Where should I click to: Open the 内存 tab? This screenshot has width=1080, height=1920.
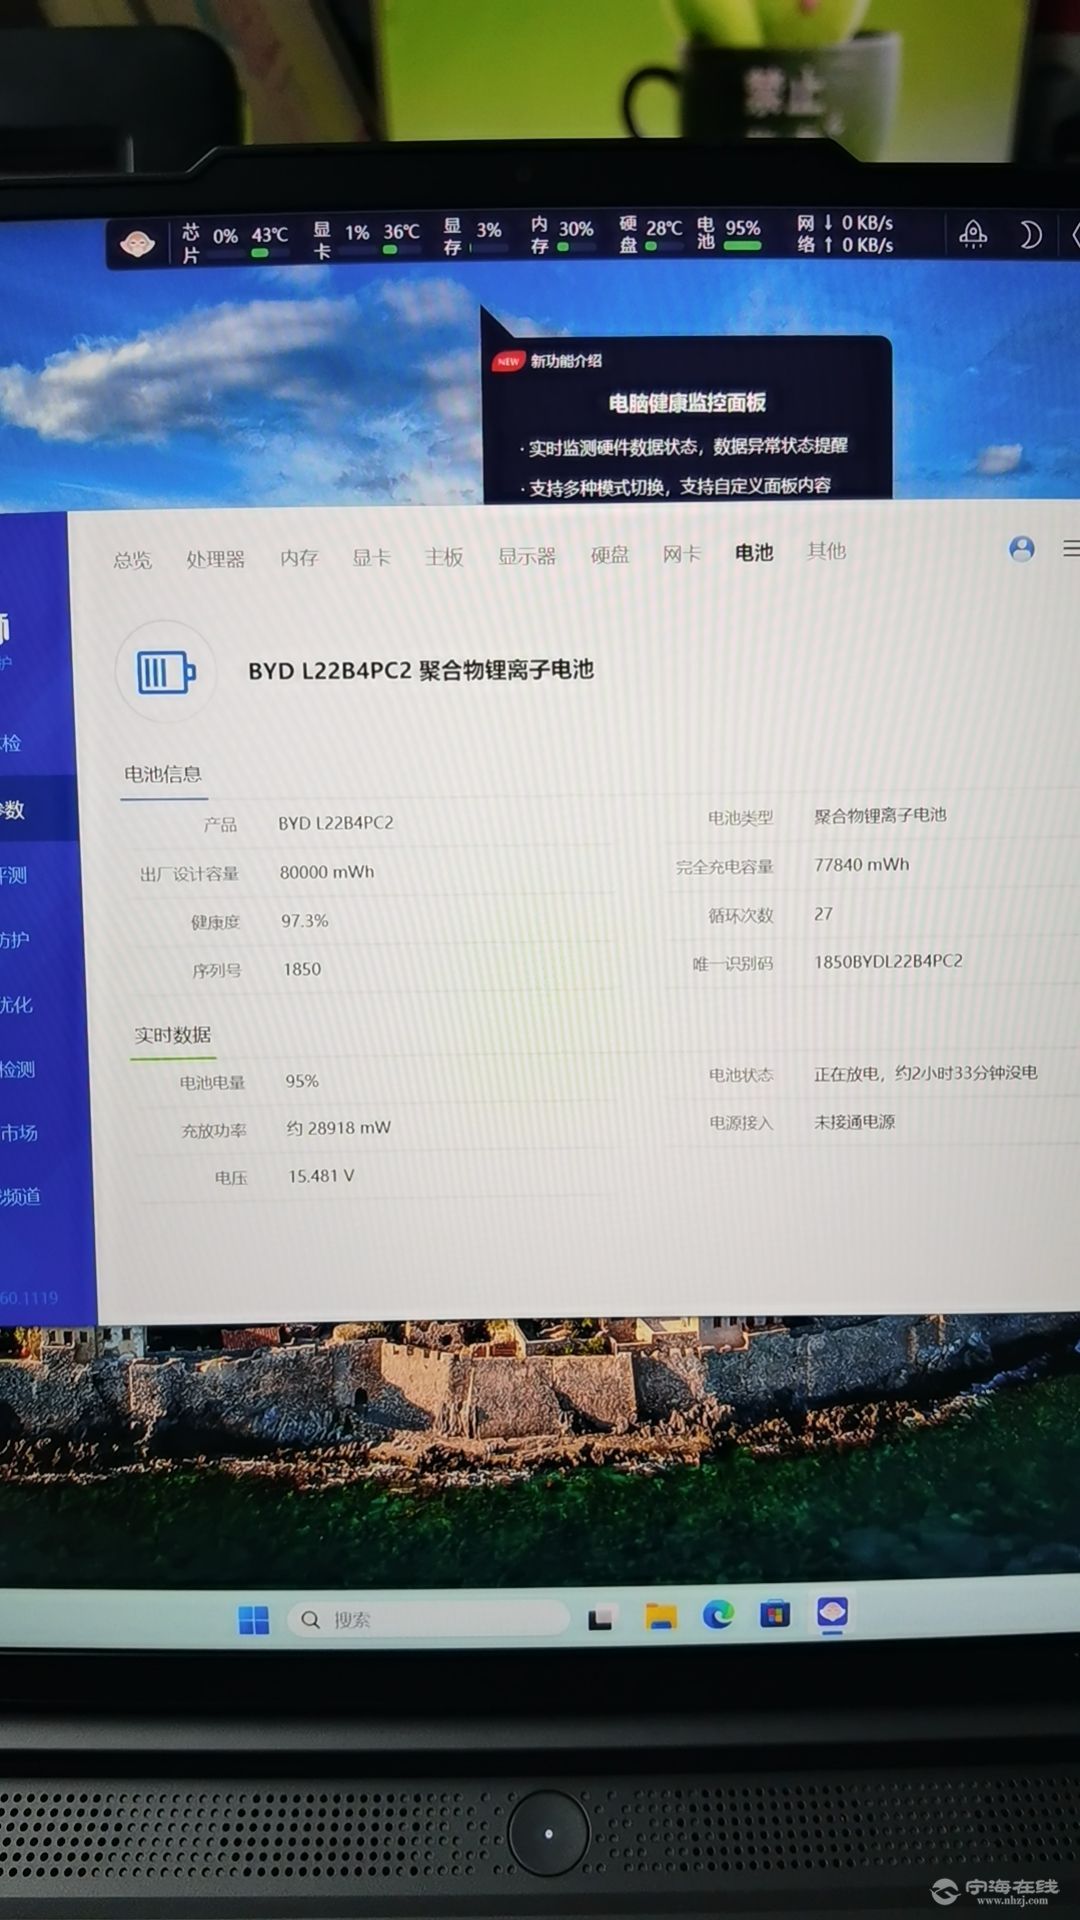[x=298, y=558]
